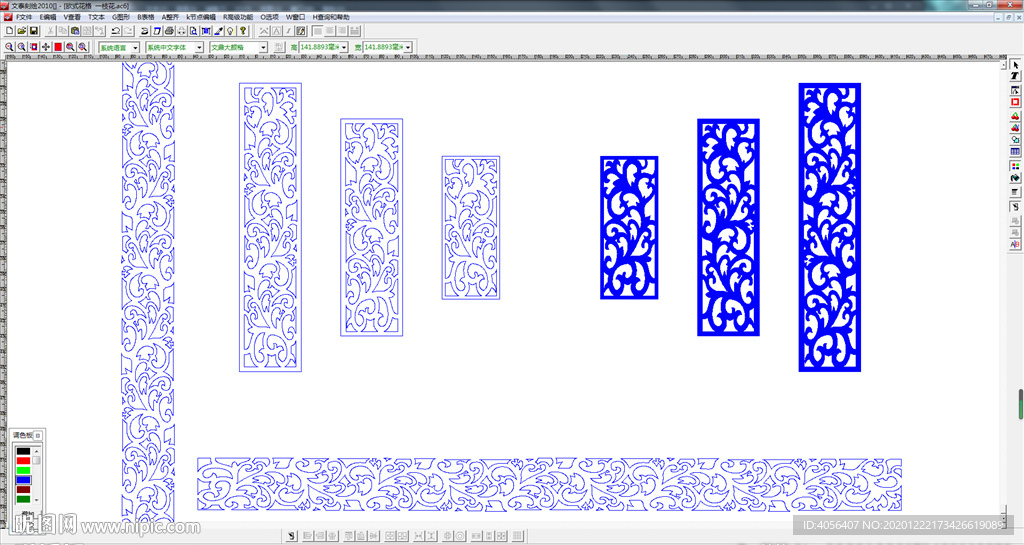Click the node edit icon on right toolbar
Screen dimensions: 1024x545
(x=1015, y=90)
